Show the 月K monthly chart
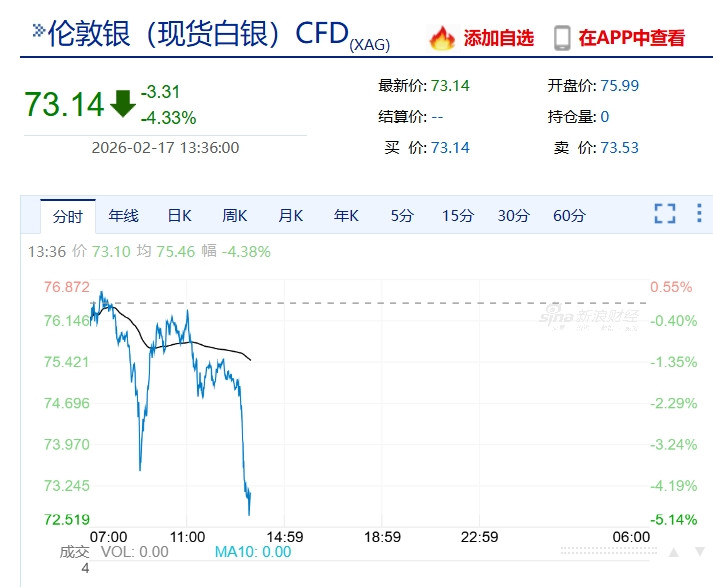The width and height of the screenshot is (713, 587). (290, 216)
